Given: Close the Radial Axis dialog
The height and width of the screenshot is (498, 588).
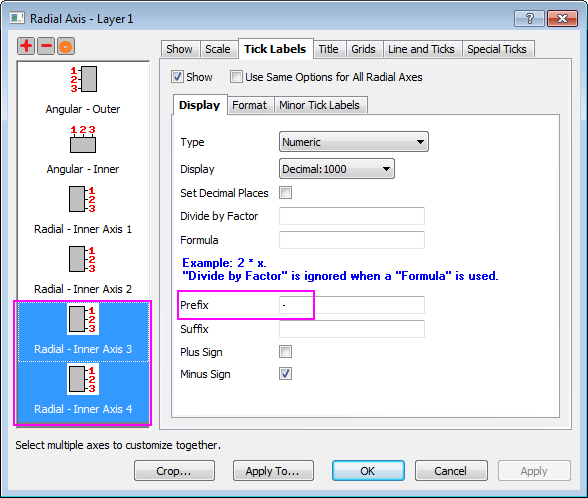Looking at the screenshot, I should coord(562,18).
